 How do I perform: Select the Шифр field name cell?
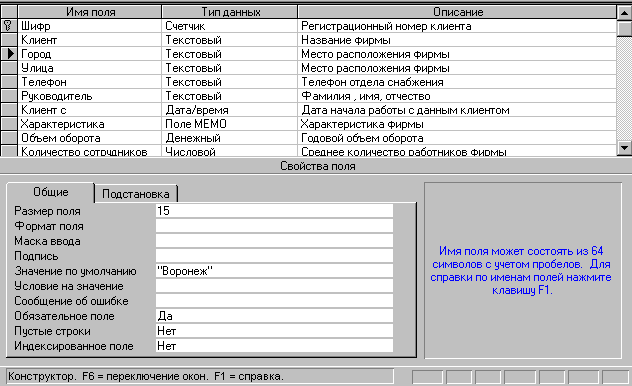coord(90,26)
